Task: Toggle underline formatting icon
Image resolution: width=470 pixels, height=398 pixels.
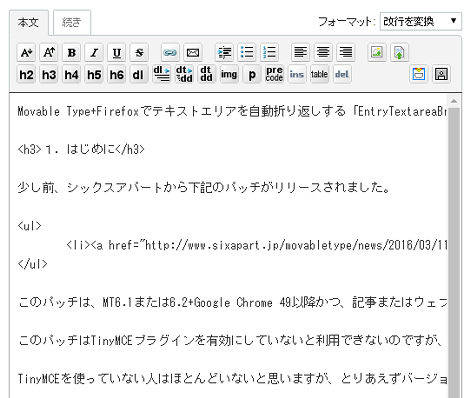Action: click(117, 52)
